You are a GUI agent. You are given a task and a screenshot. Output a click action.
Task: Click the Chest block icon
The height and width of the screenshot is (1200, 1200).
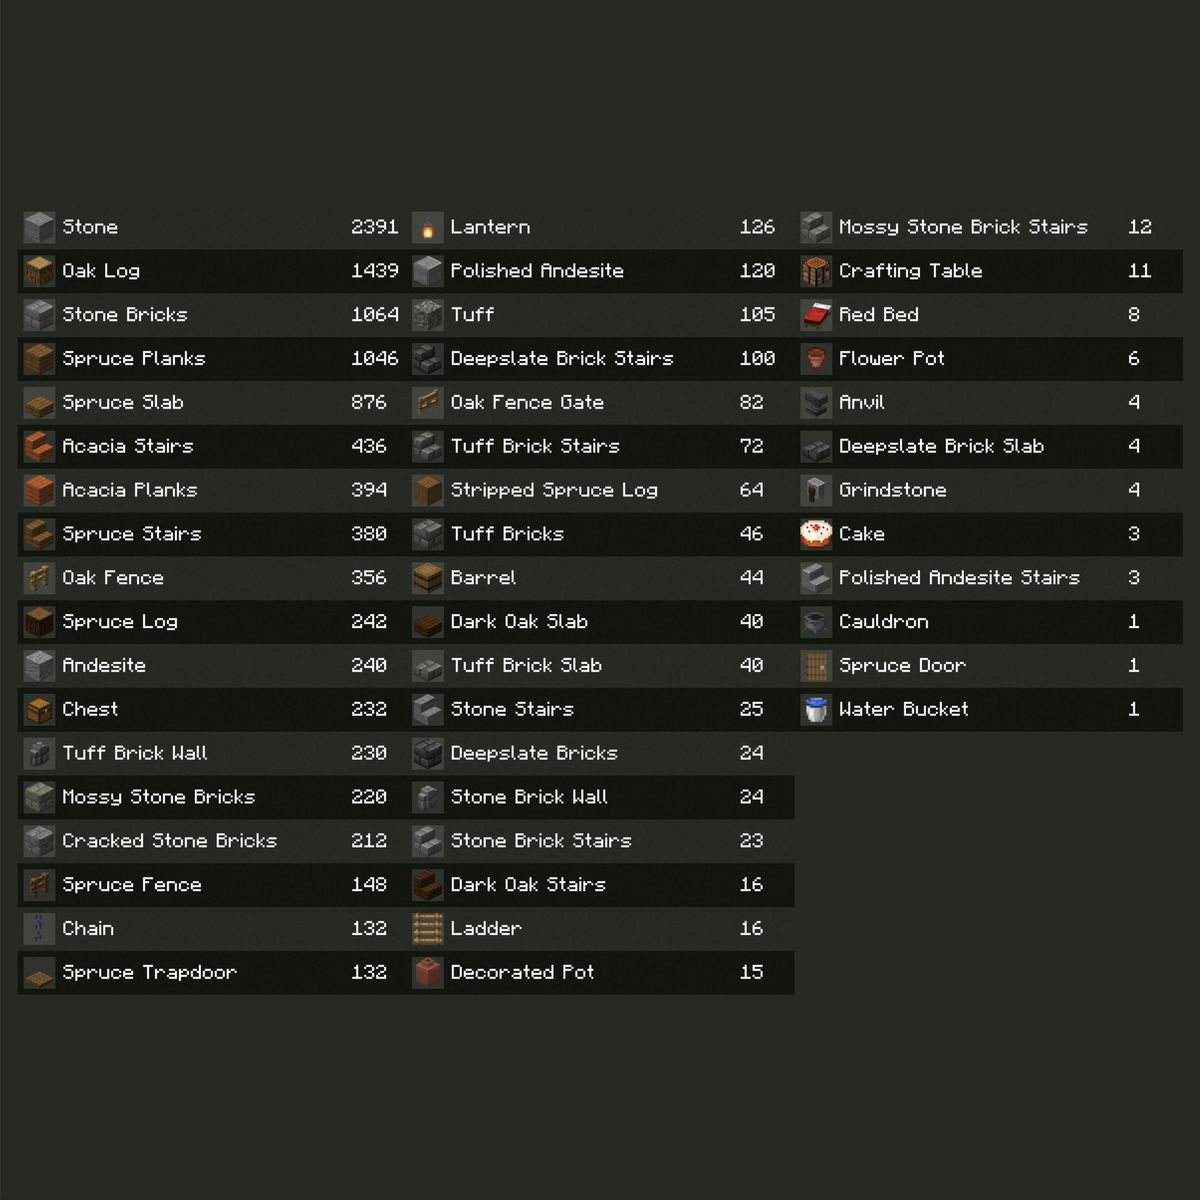coord(39,710)
